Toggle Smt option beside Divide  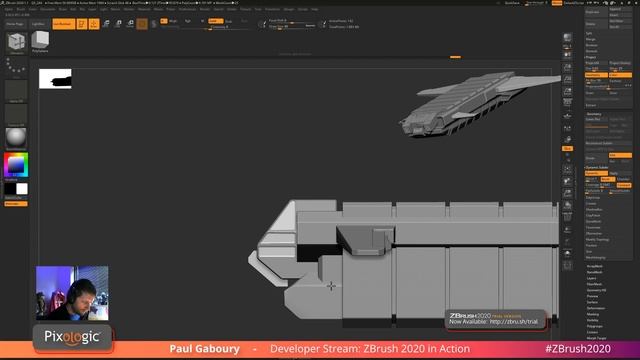(x=620, y=155)
